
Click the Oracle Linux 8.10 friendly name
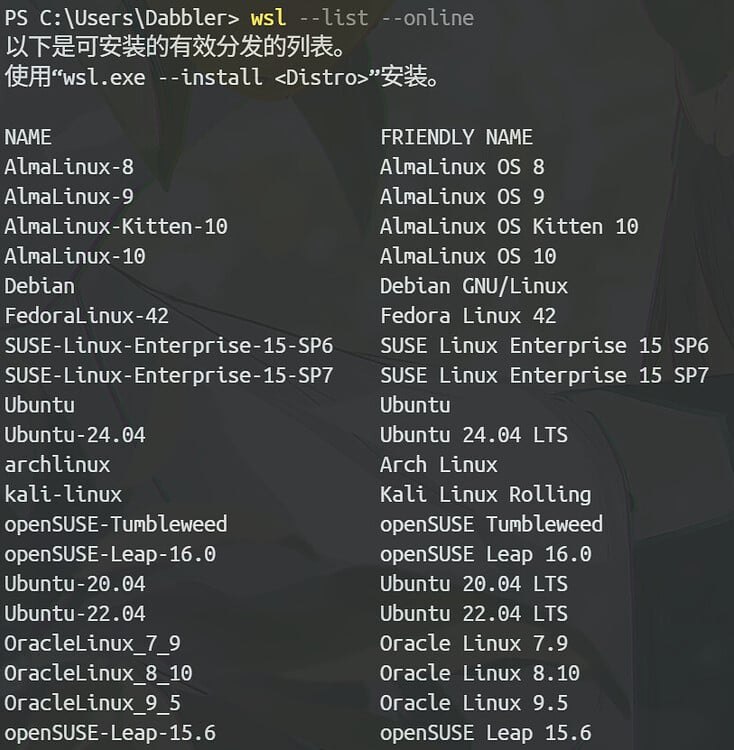[480, 673]
